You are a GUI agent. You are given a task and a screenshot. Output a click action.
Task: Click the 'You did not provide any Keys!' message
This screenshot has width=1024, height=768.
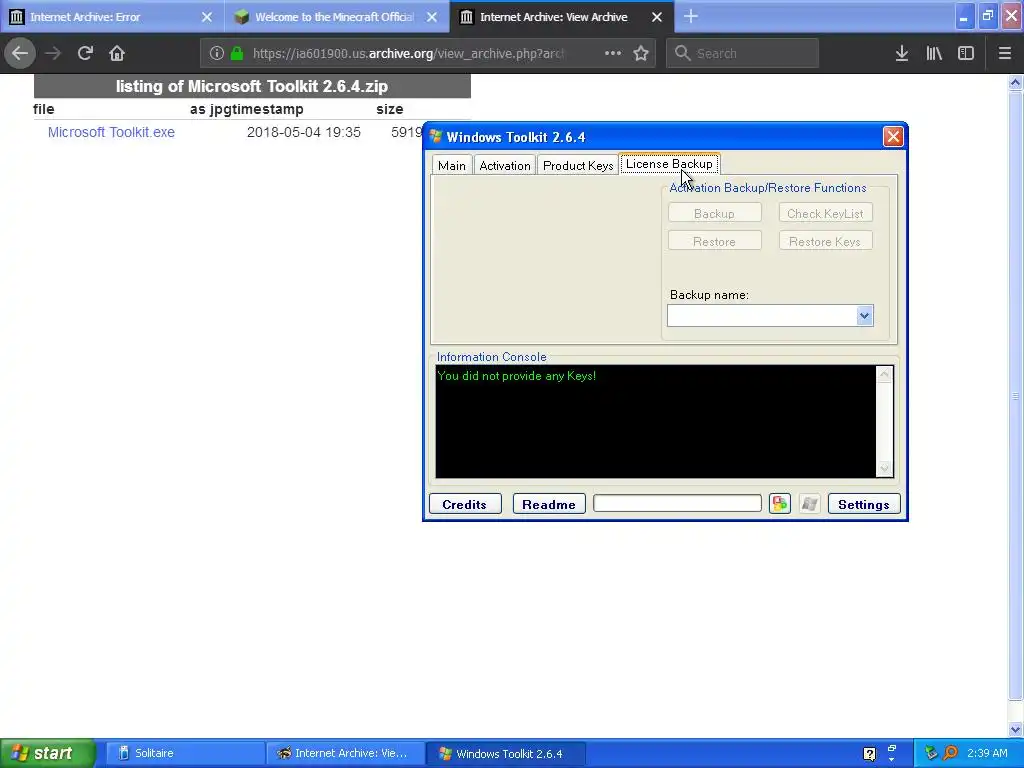[517, 376]
